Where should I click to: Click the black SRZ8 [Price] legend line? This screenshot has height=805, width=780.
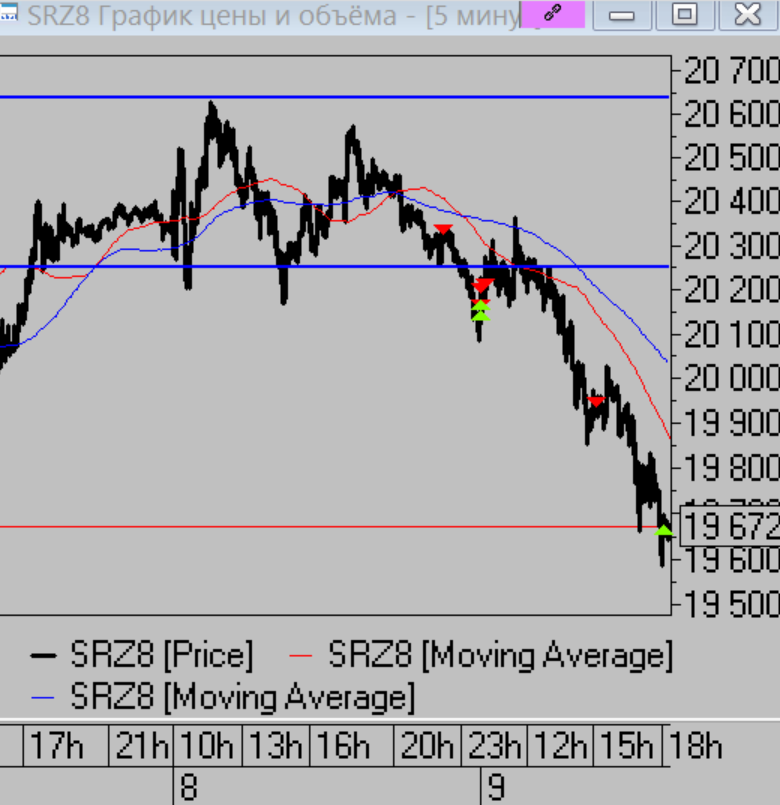tap(43, 656)
